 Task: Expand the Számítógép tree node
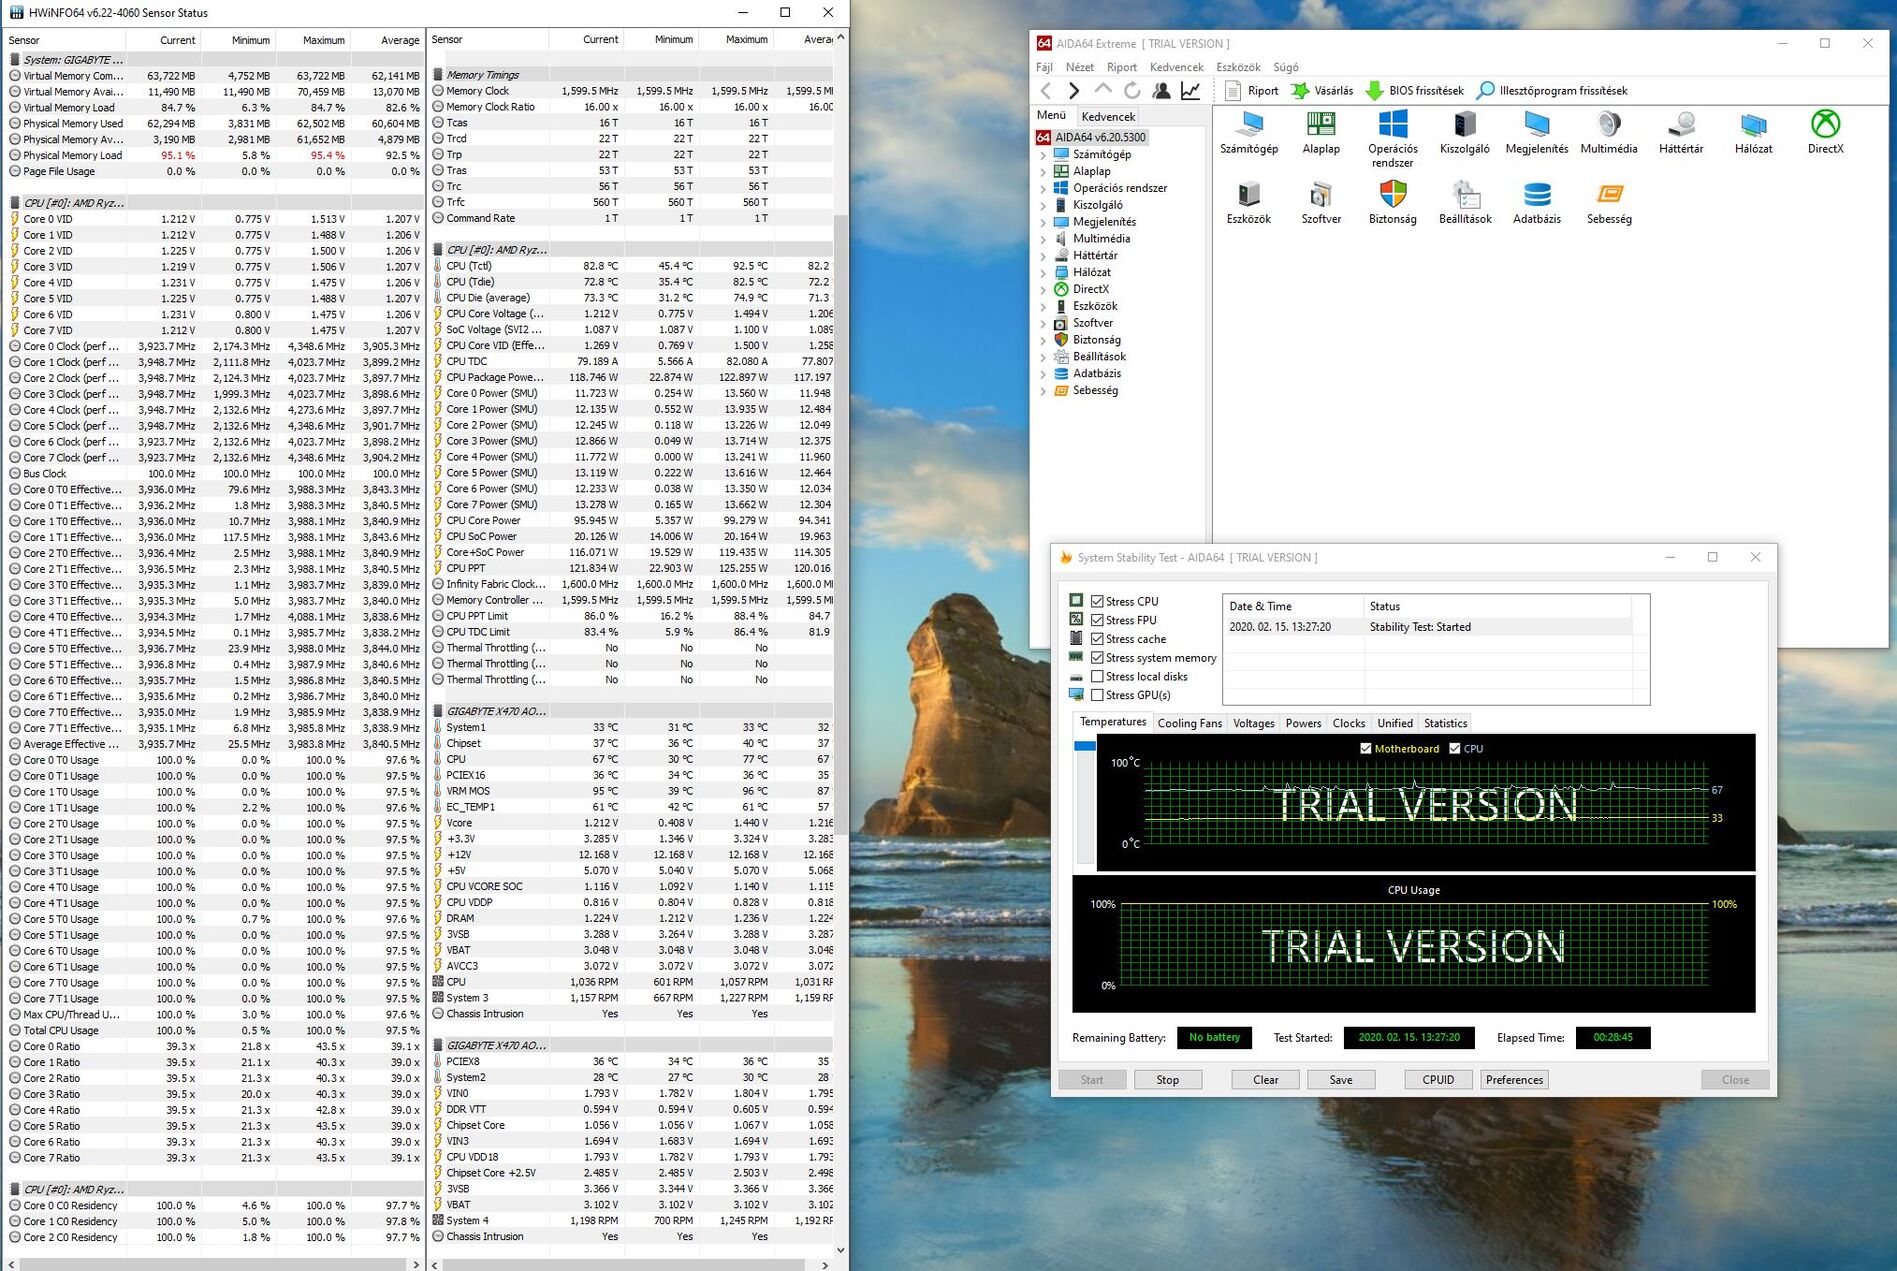[1043, 155]
